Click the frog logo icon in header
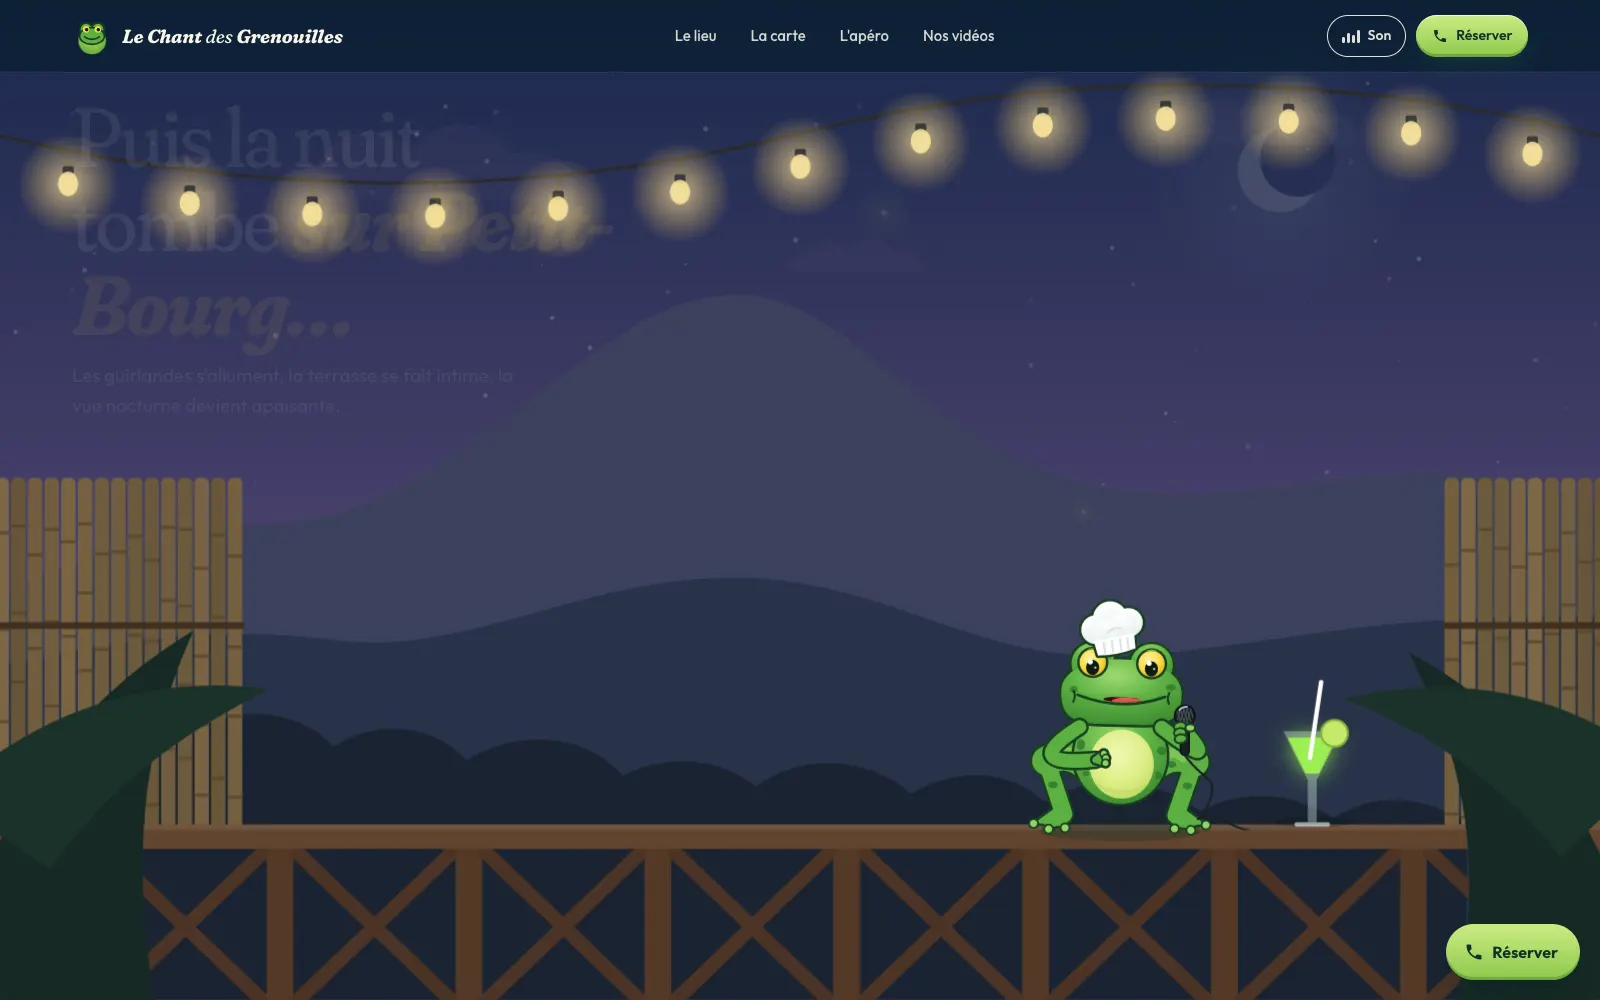The image size is (1600, 1000). point(92,37)
